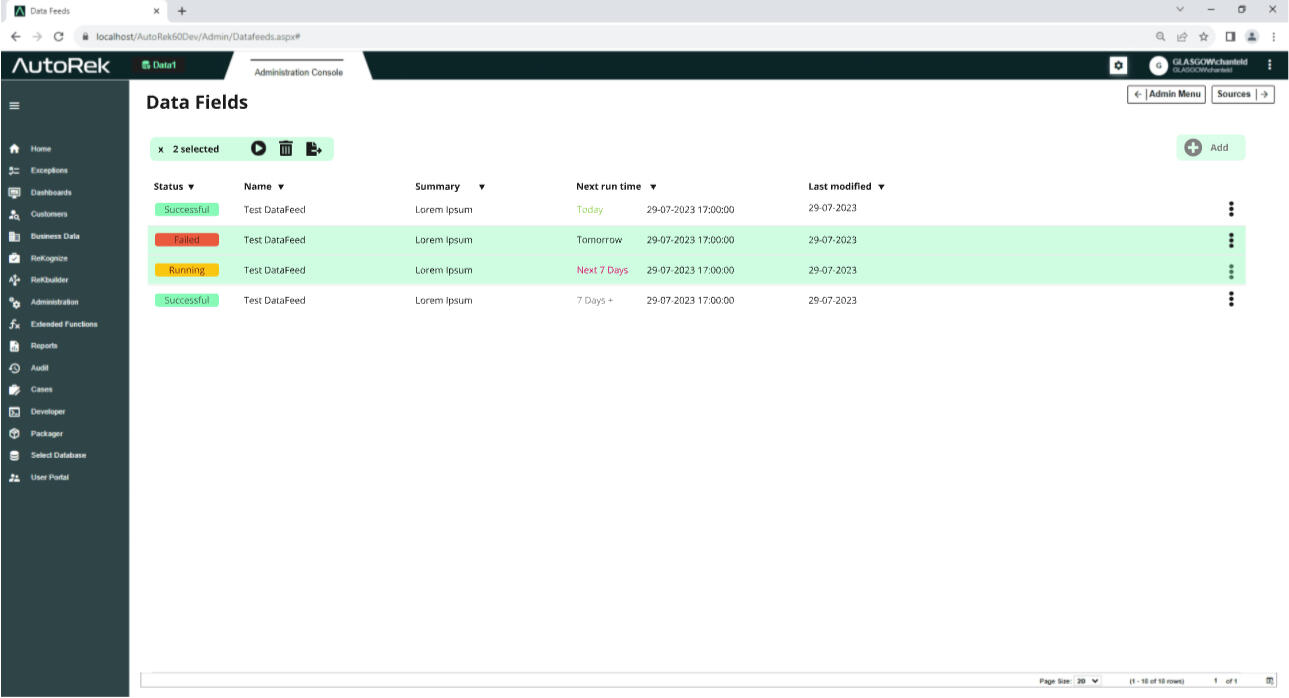Click the Data1 database indicator
Screen dimensions: 1289x698
pyautogui.click(x=159, y=65)
